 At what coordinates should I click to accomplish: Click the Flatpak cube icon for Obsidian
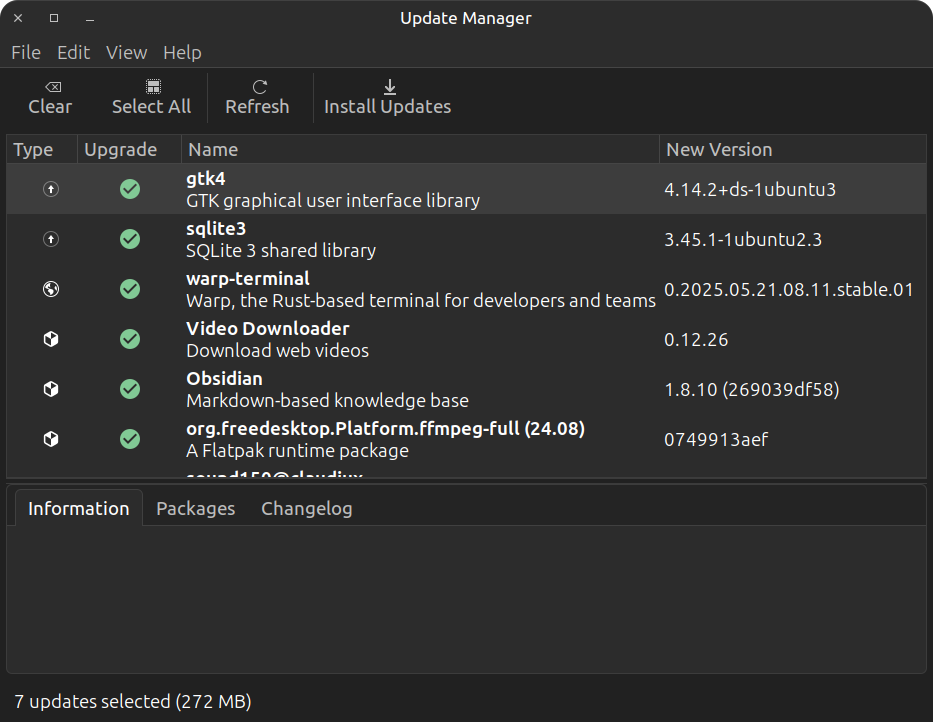pos(51,389)
